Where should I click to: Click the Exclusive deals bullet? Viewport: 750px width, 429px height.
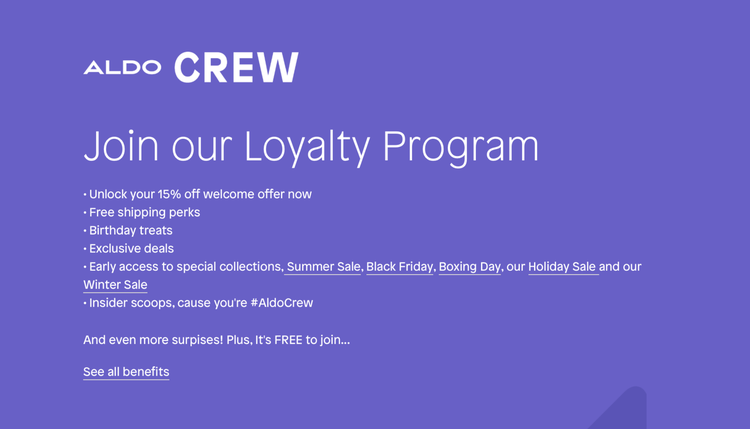131,249
